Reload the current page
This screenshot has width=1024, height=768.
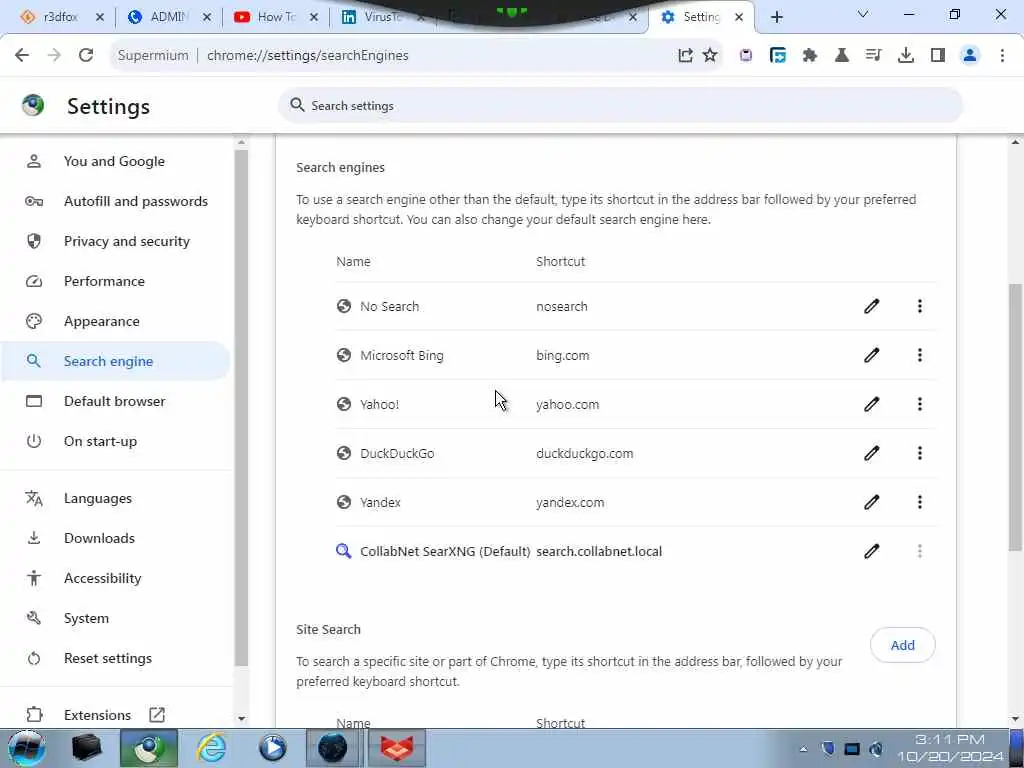pyautogui.click(x=86, y=56)
